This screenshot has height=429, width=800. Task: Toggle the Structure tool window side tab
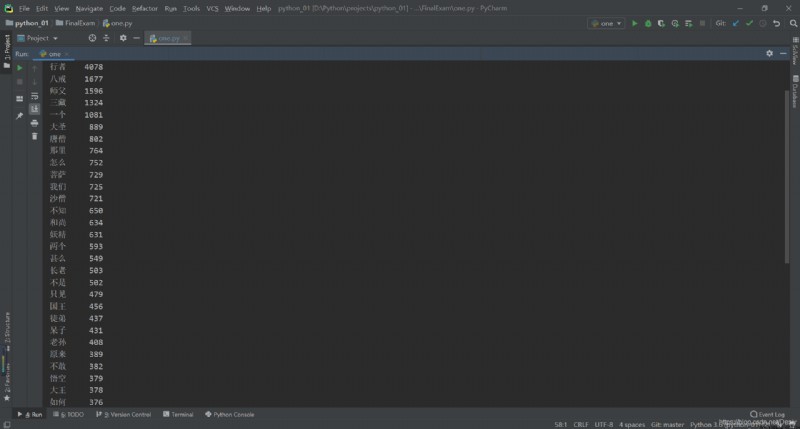point(7,331)
